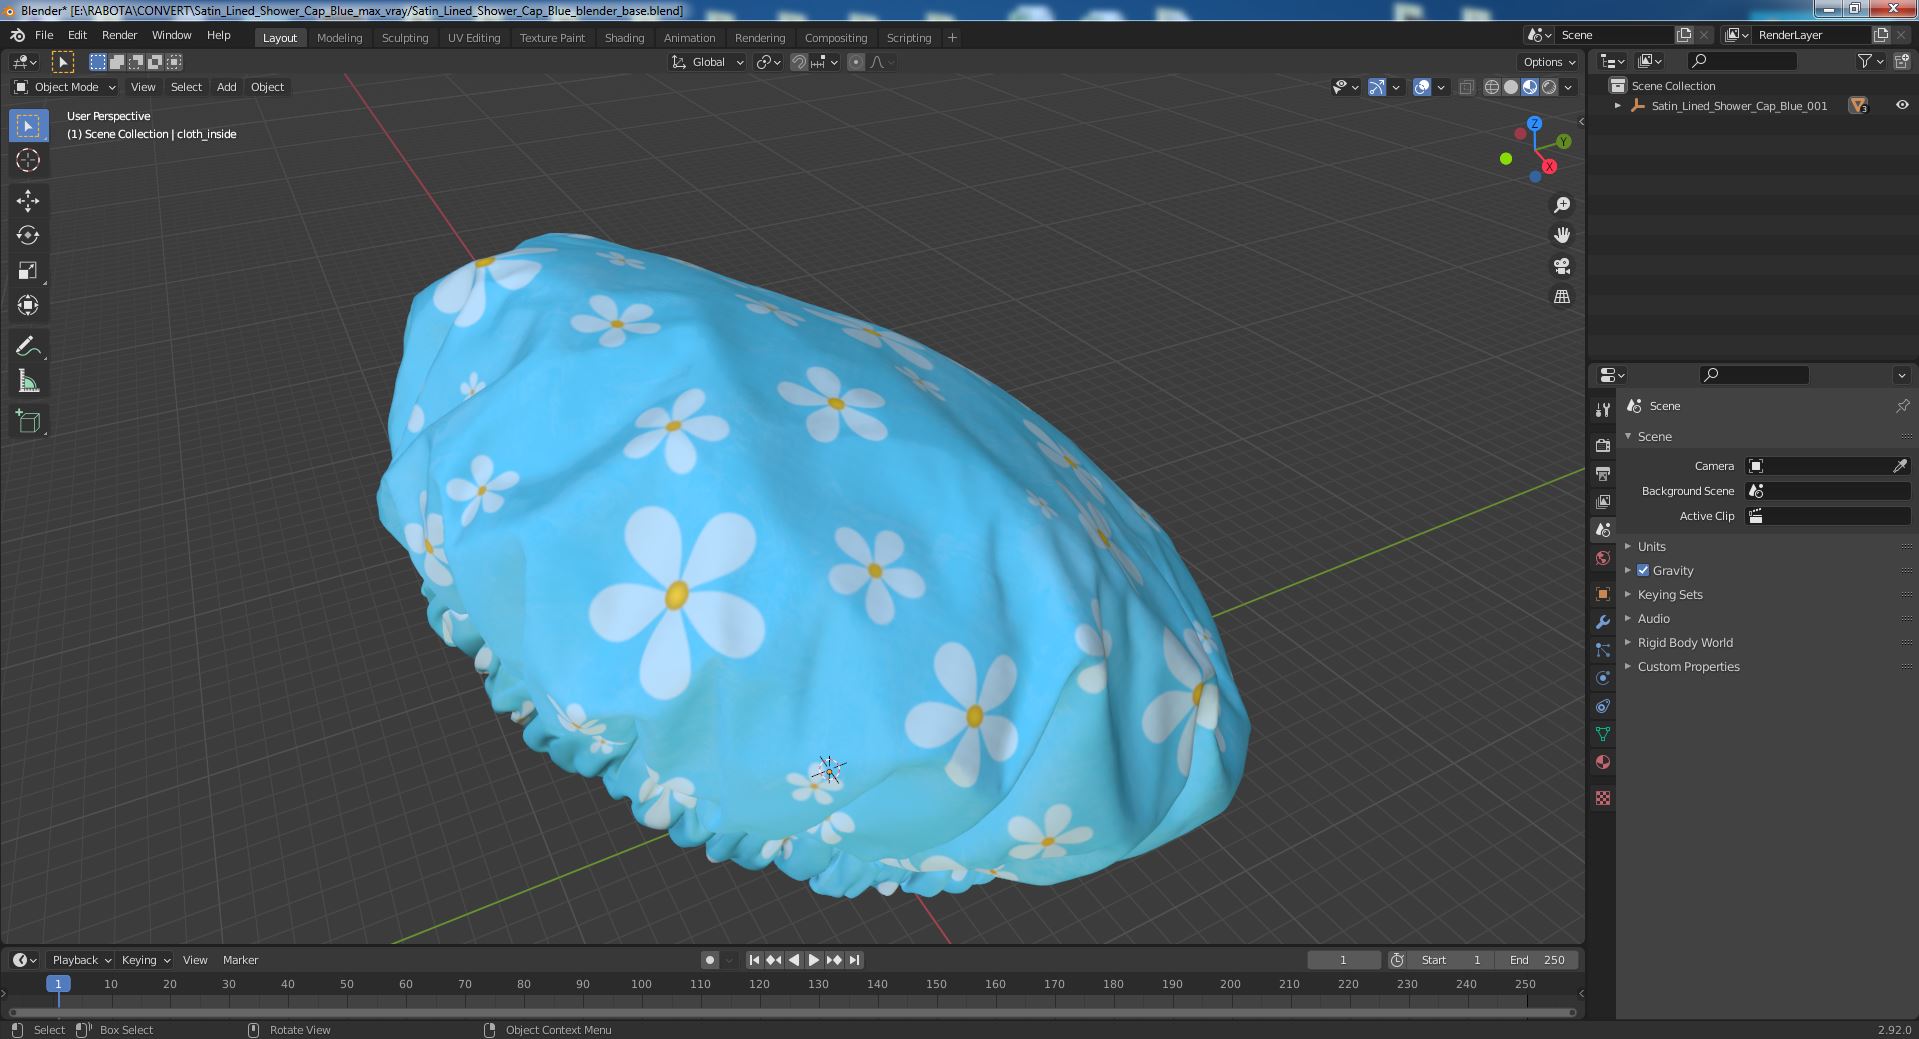
Task: Open the Material properties tab
Action: [x=1603, y=762]
